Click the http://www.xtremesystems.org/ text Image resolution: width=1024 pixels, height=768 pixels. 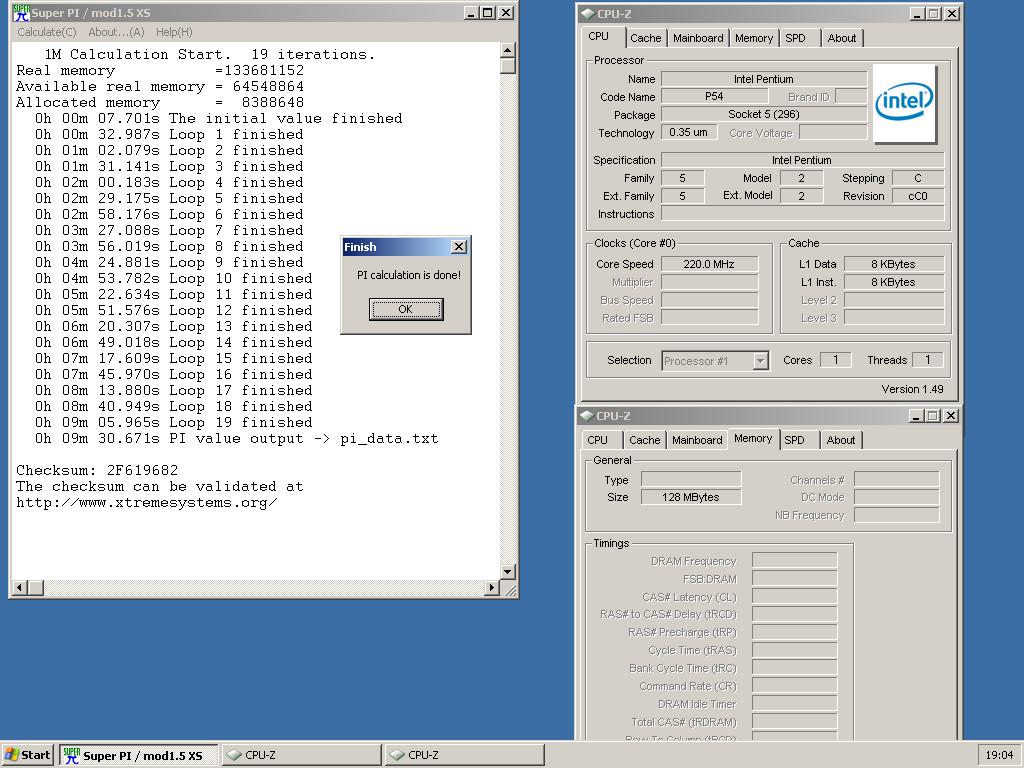pyautogui.click(x=147, y=502)
